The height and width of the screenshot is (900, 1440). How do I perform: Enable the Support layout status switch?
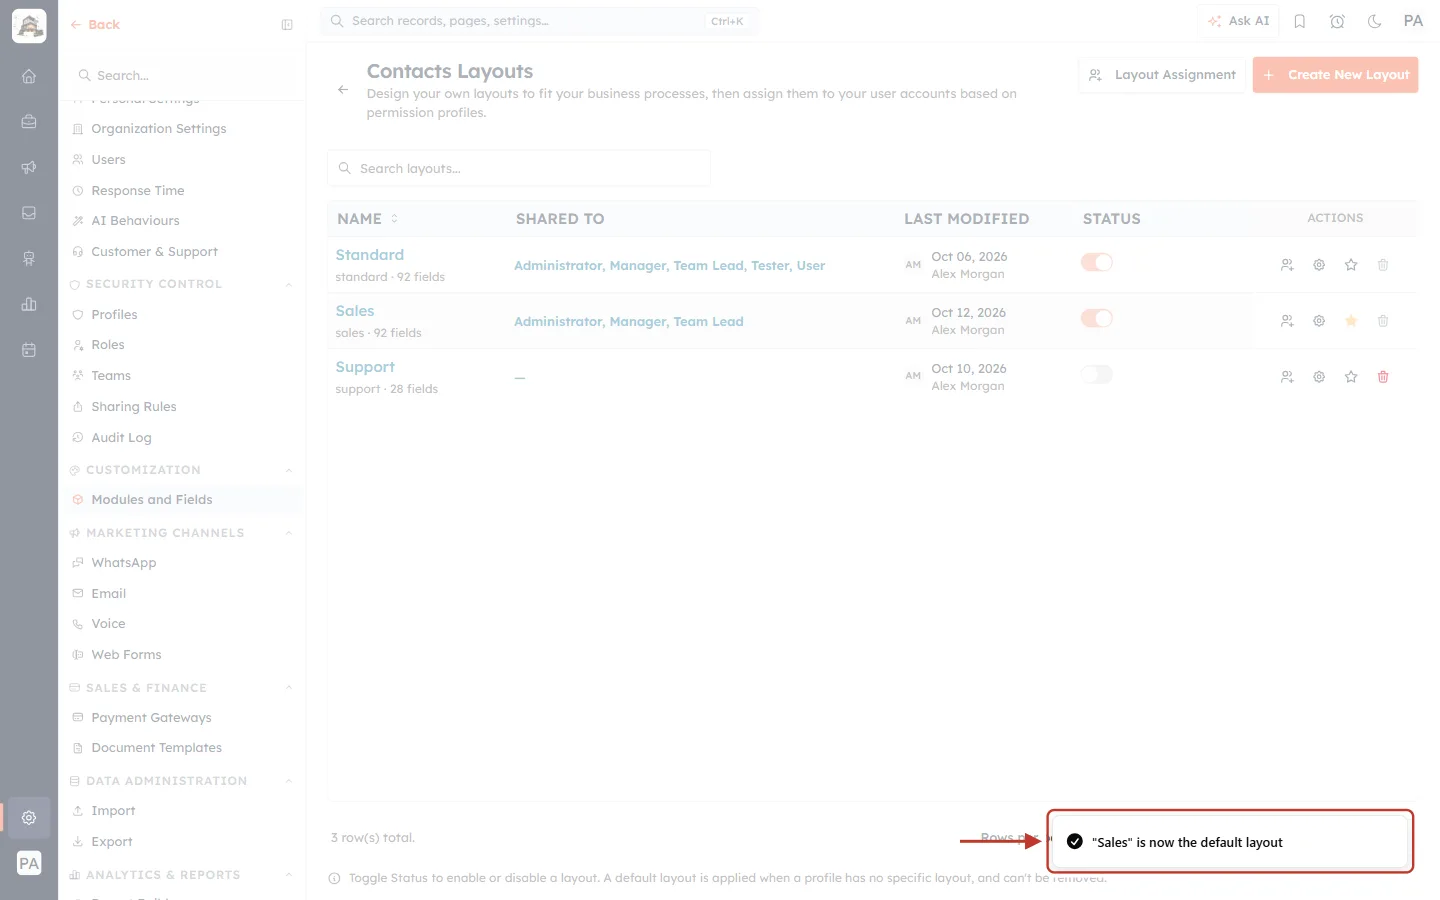click(1097, 374)
